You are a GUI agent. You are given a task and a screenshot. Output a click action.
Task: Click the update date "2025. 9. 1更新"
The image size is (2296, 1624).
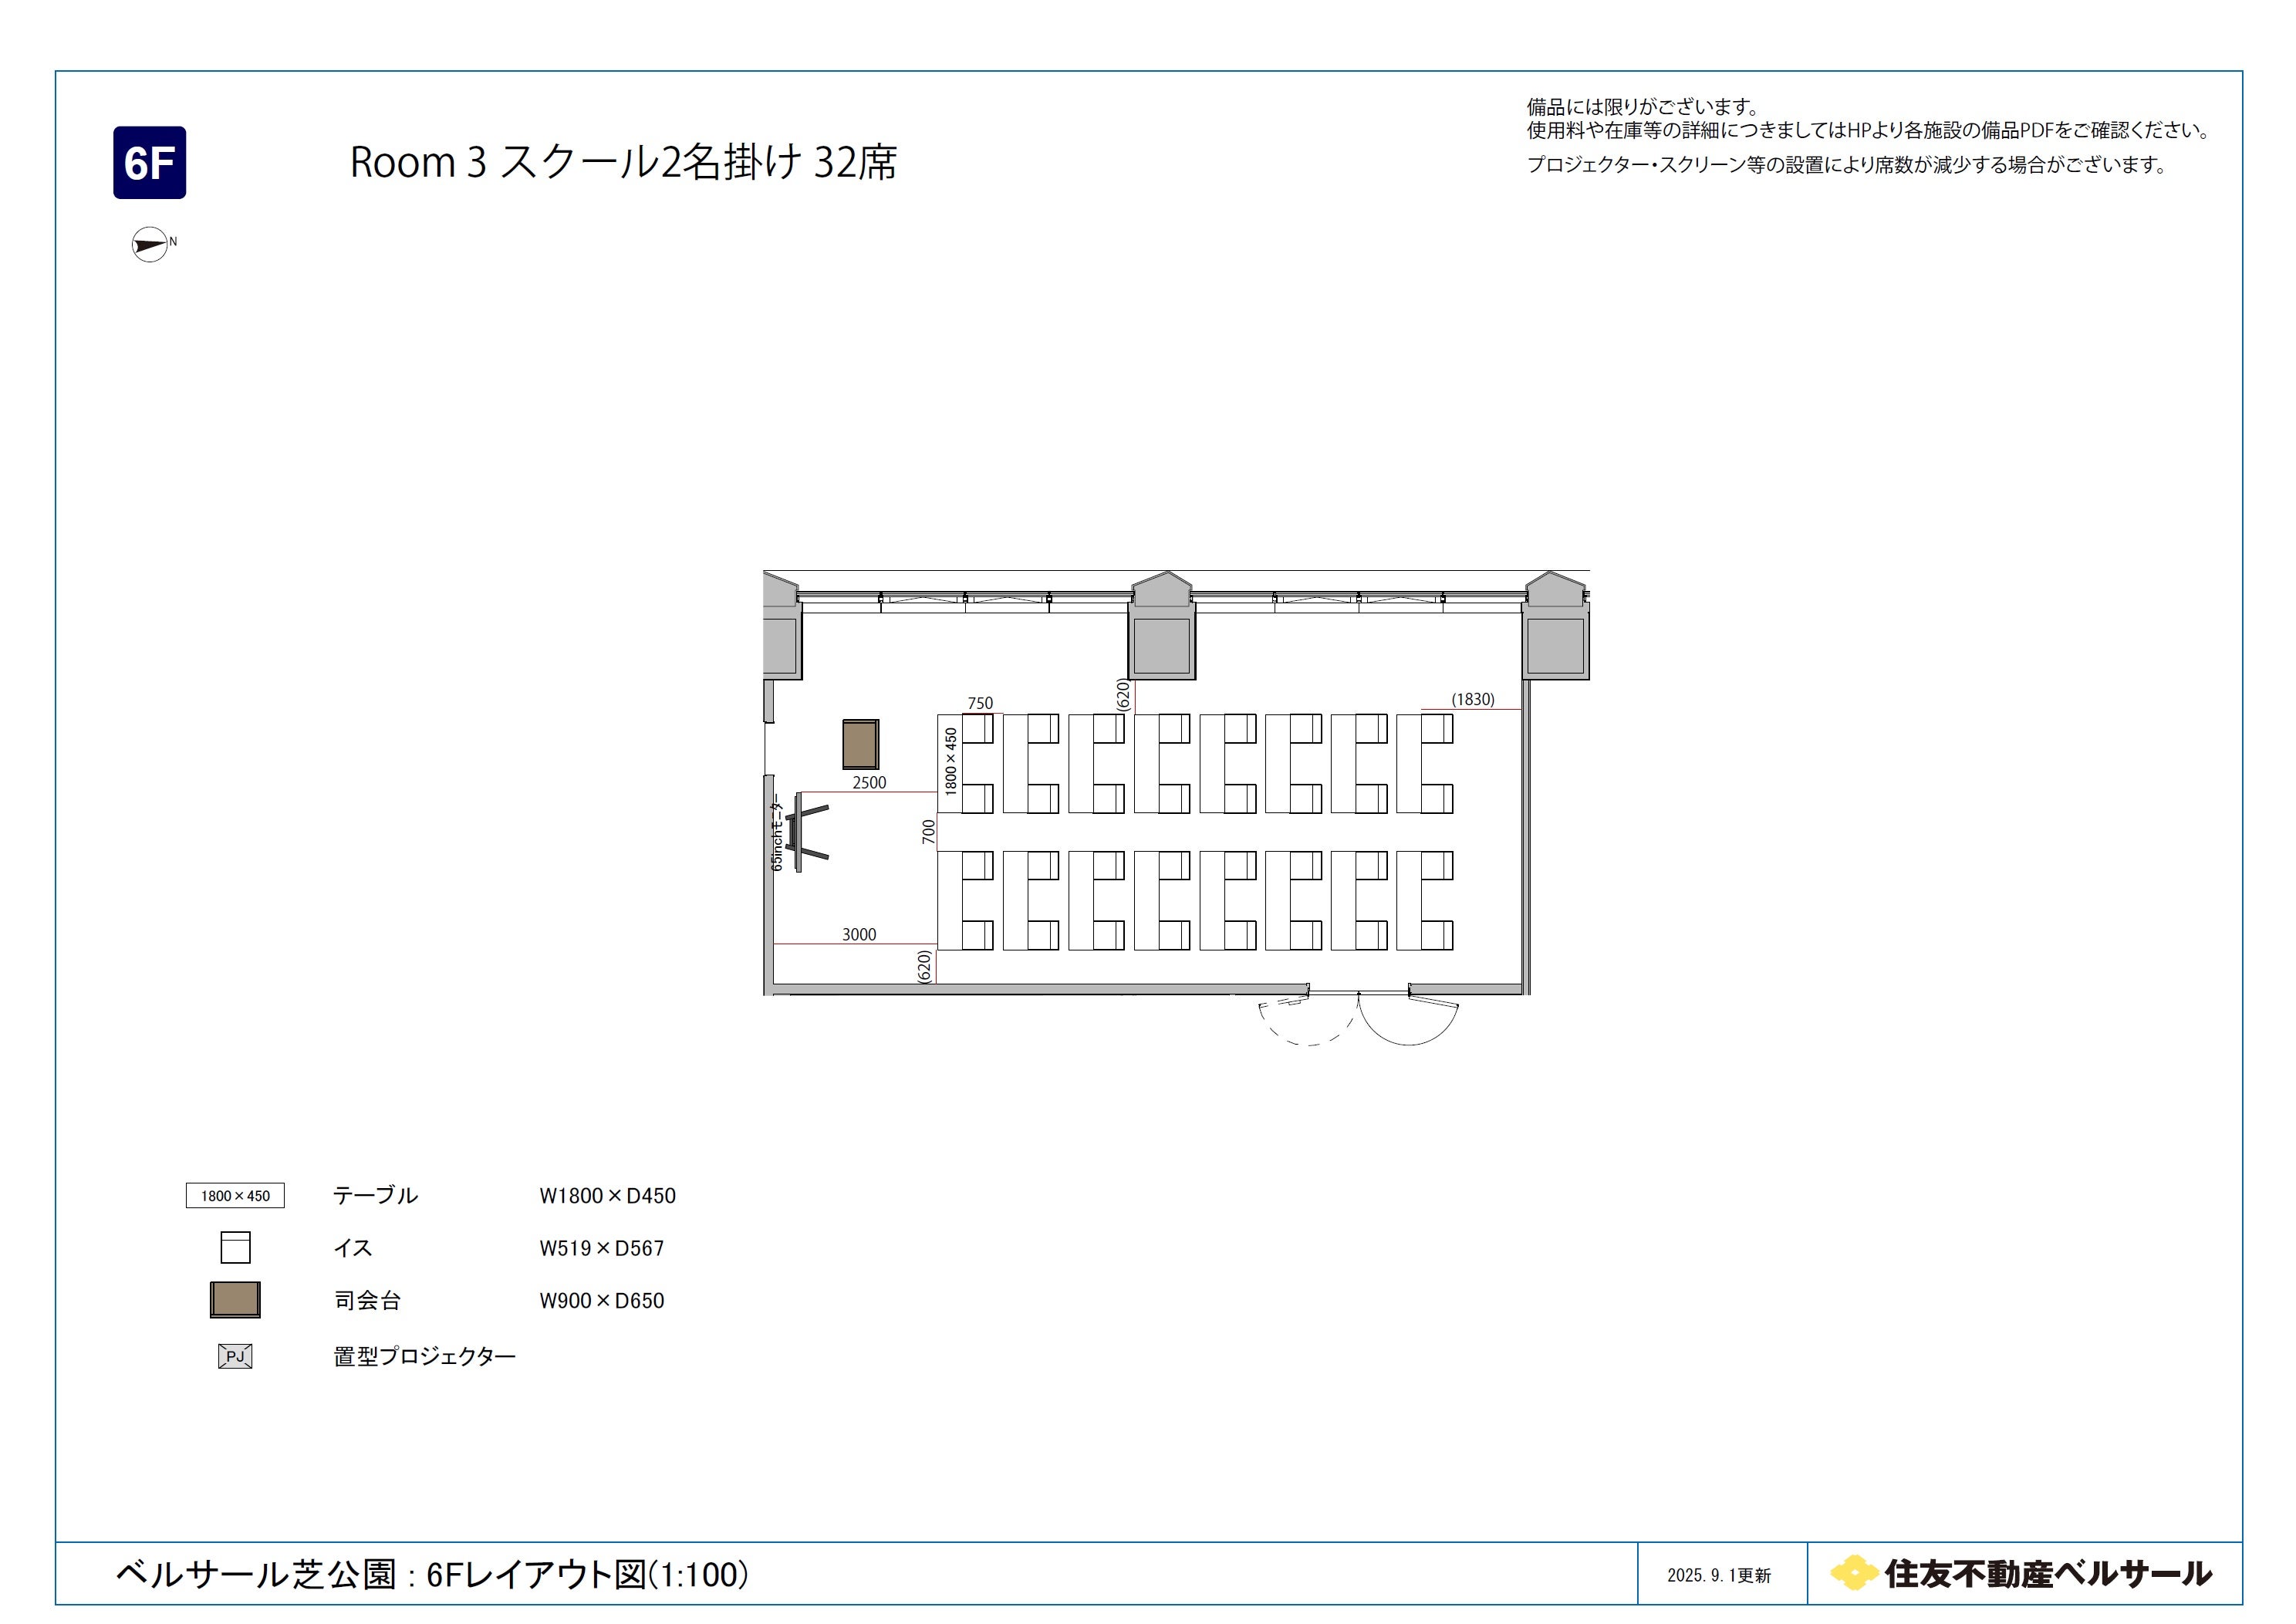(1719, 1575)
